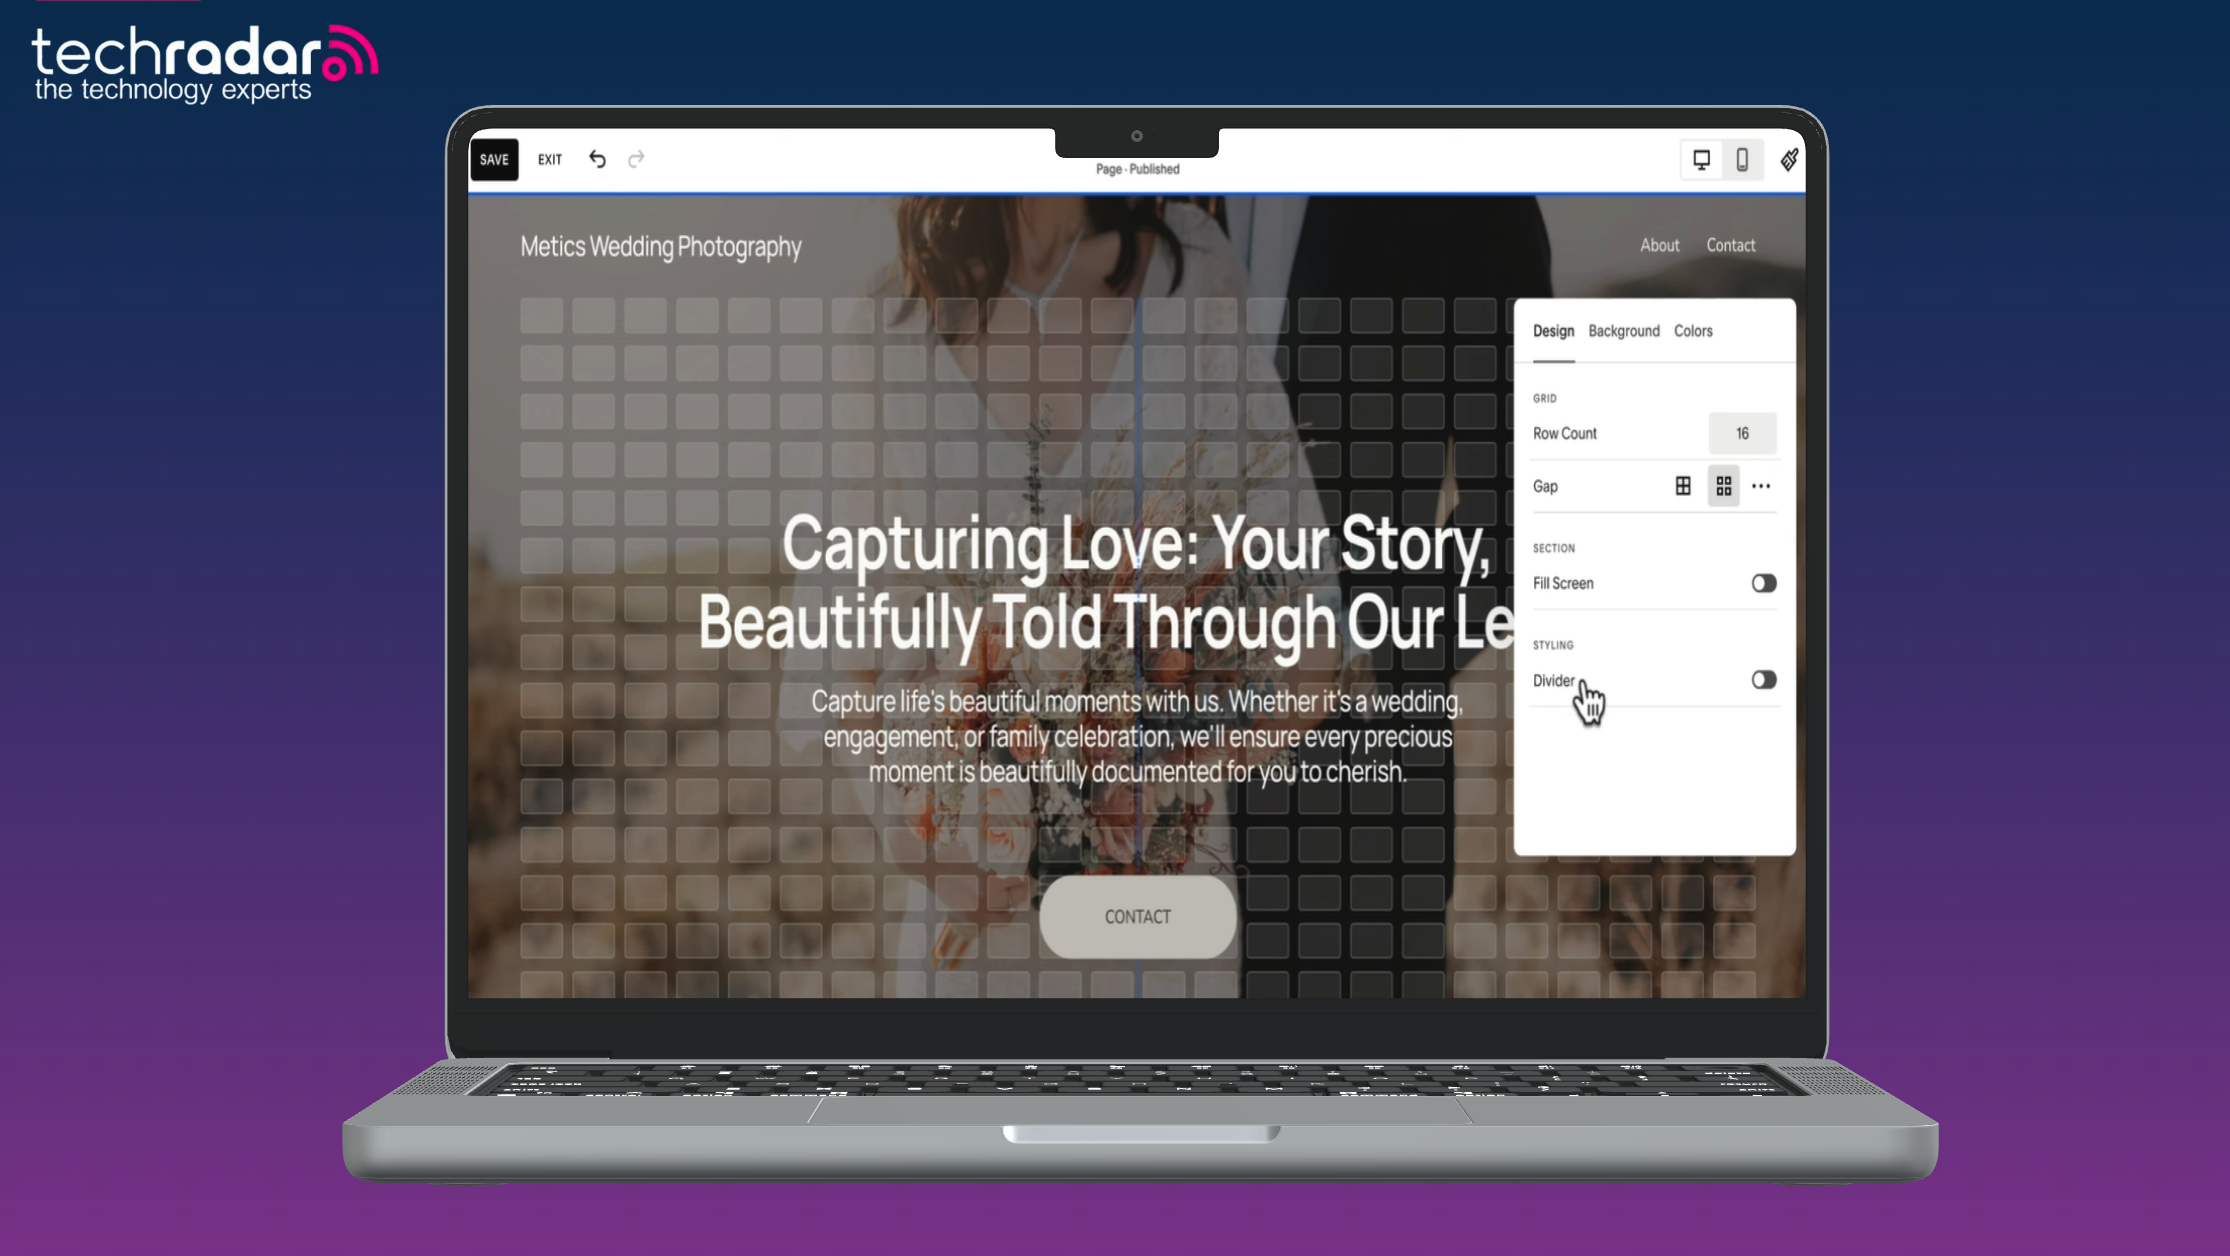This screenshot has height=1256, width=2230.
Task: Open the About navigation link
Action: tap(1659, 245)
